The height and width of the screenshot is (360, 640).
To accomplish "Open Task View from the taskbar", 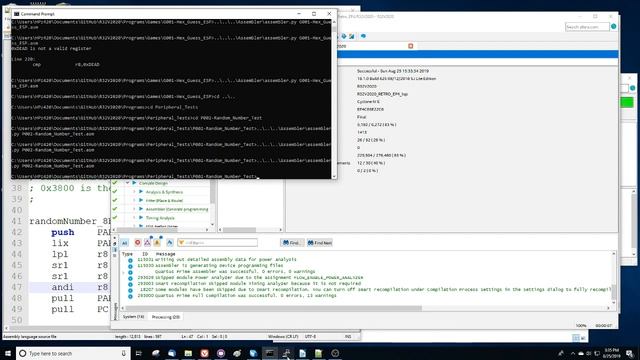I will 138,353.
